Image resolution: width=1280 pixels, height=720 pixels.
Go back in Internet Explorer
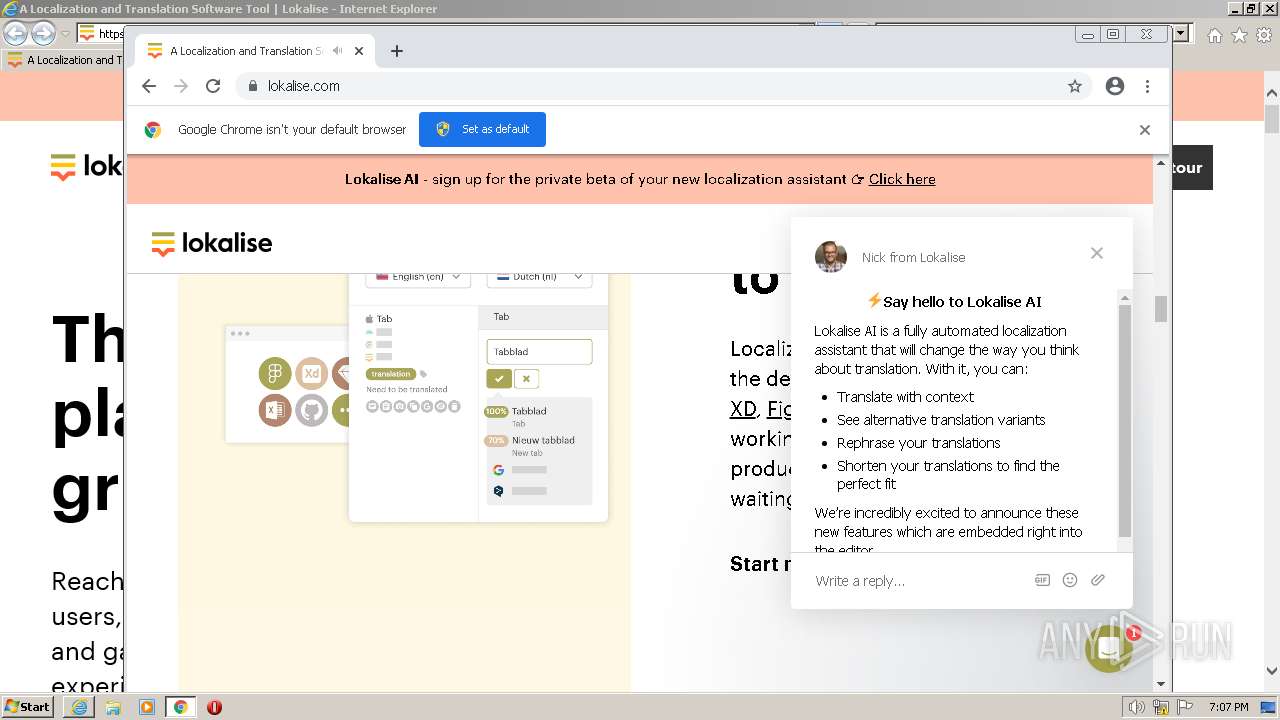point(16,33)
